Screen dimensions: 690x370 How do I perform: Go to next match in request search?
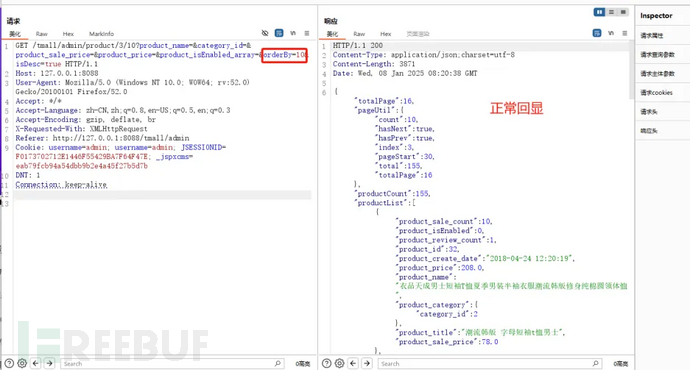click(x=49, y=363)
